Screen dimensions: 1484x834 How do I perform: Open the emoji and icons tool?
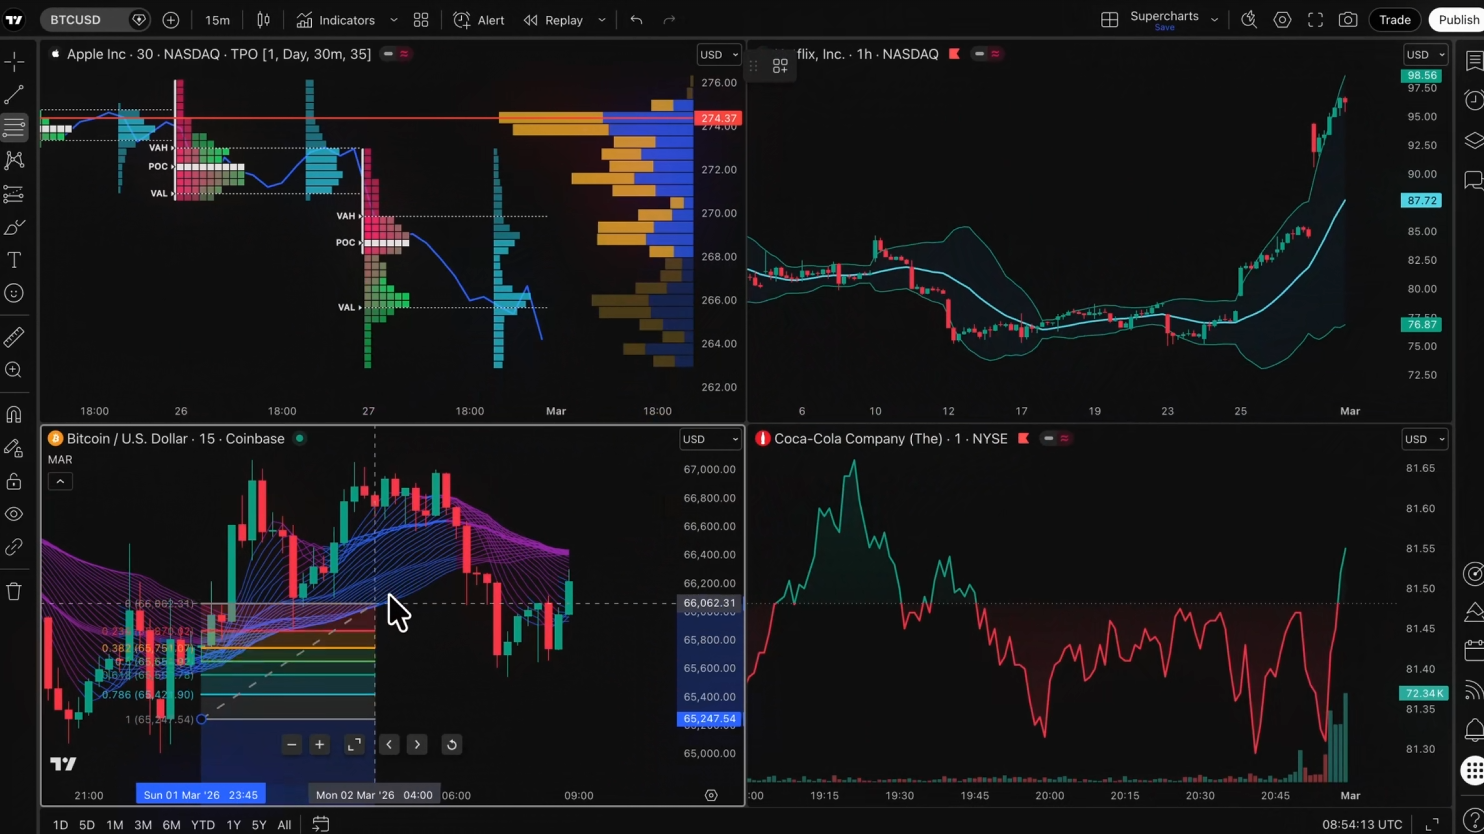coord(14,293)
